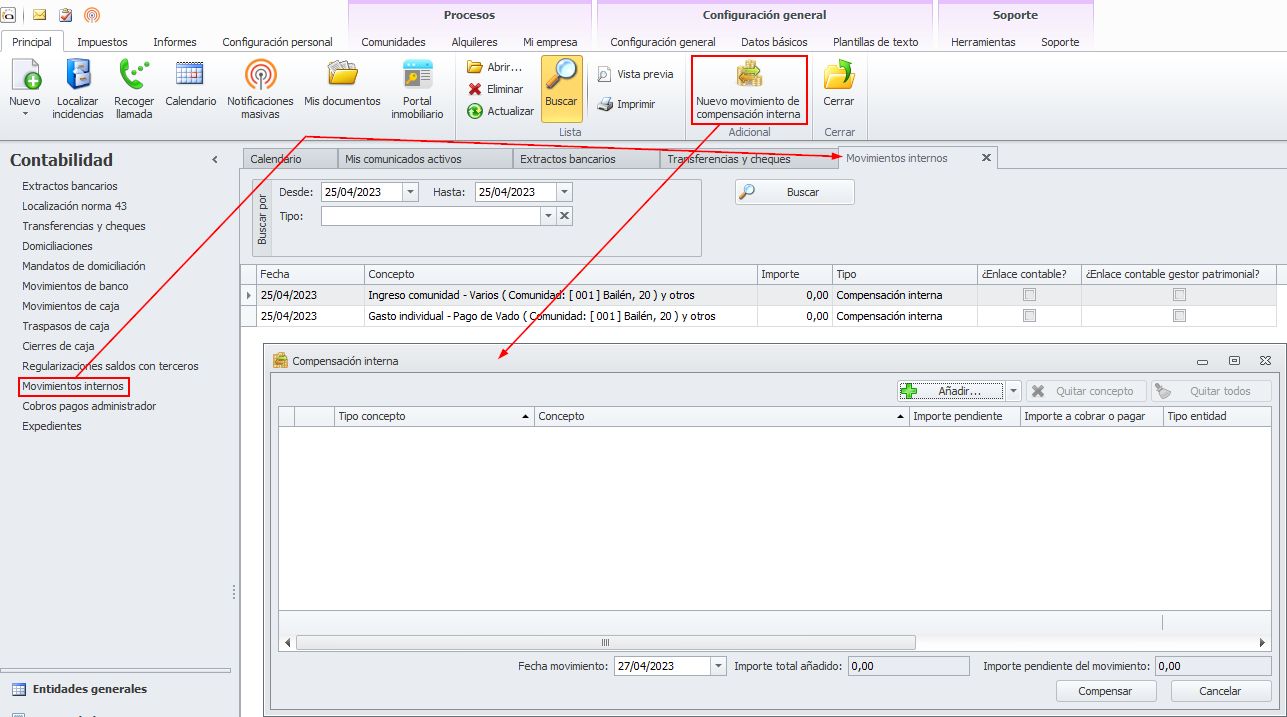Open Localizar incidencias tool
This screenshot has height=717, width=1287.
click(x=78, y=89)
